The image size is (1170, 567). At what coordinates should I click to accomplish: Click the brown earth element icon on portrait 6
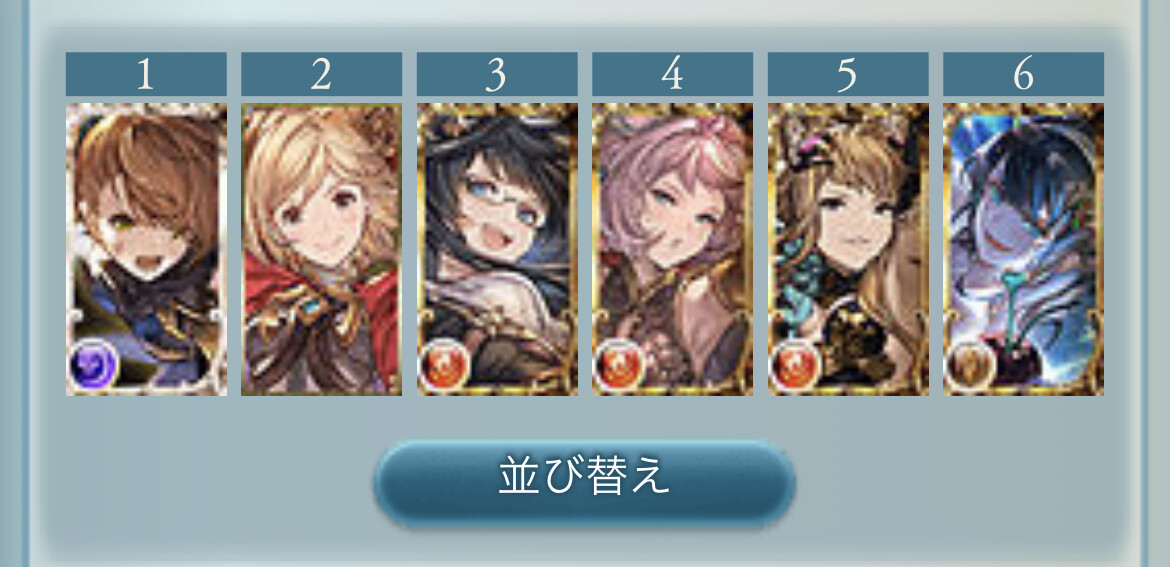[x=970, y=366]
